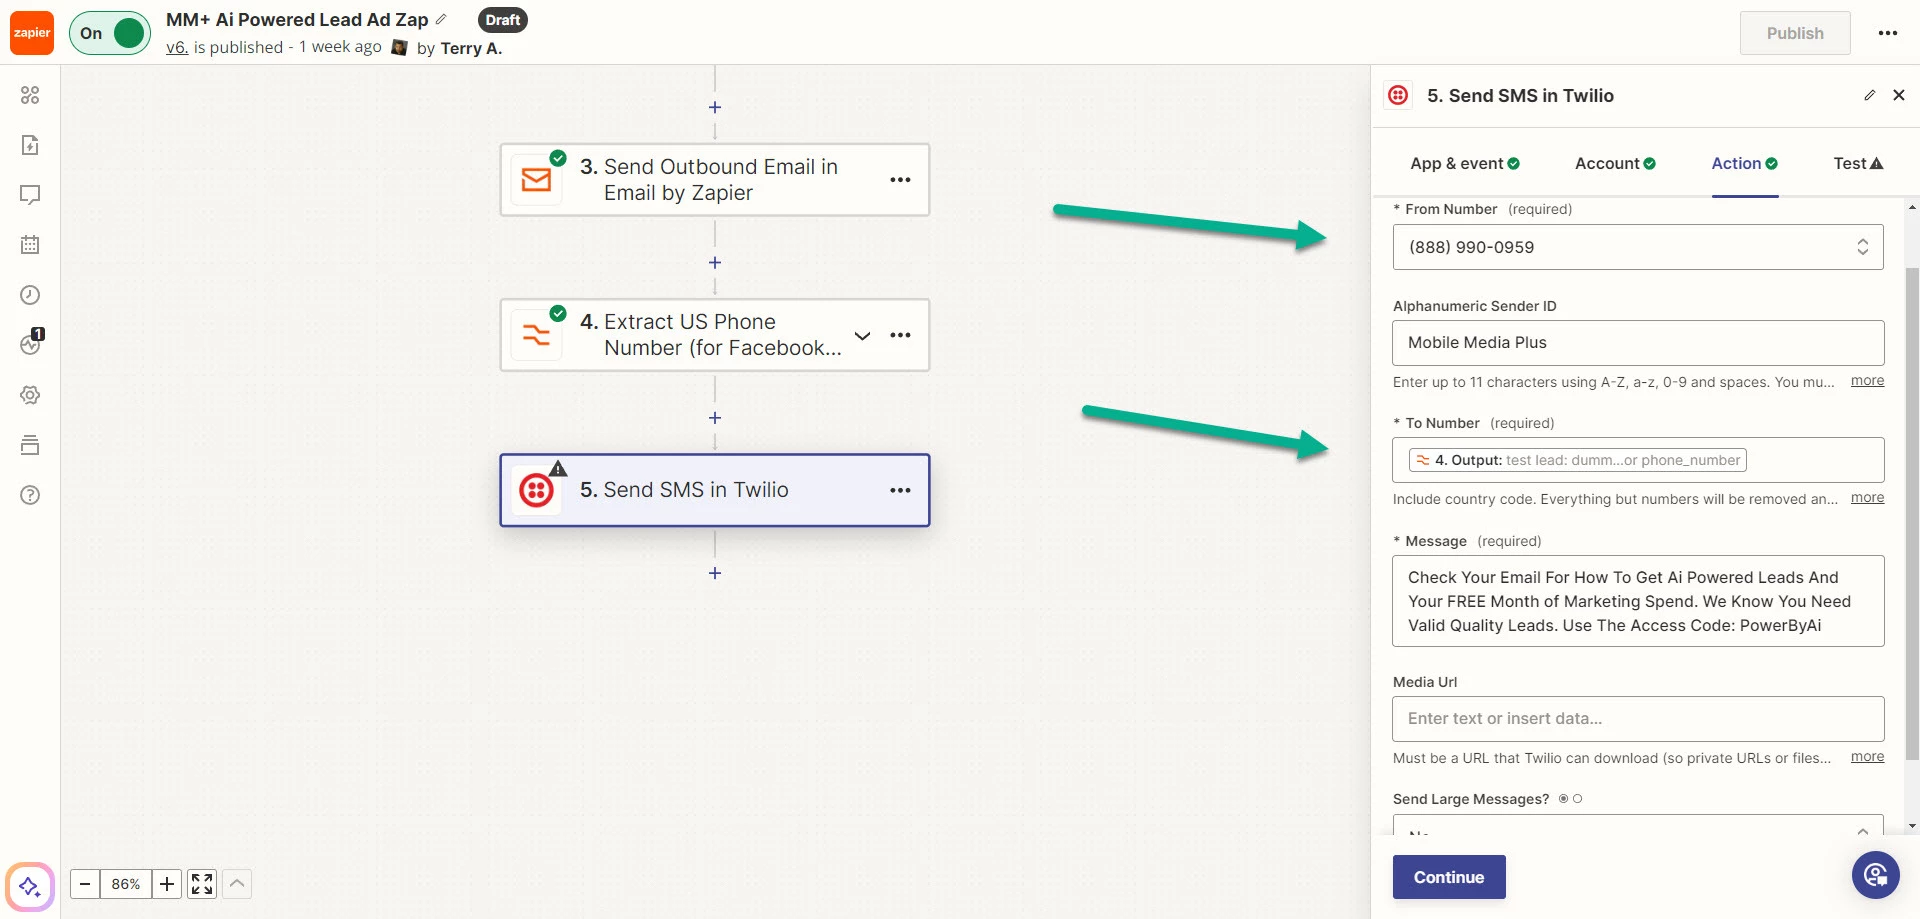Close the step editor panel

[1899, 95]
